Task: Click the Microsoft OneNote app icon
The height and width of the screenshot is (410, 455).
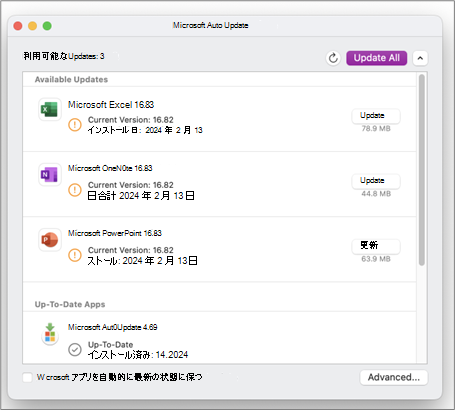Action: (x=50, y=174)
